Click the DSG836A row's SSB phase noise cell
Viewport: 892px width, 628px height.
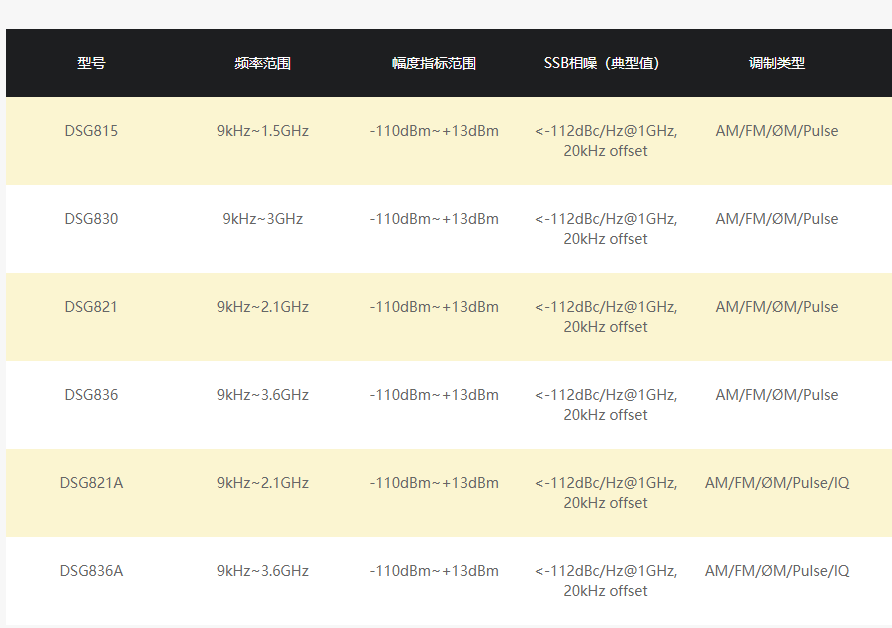click(x=605, y=581)
